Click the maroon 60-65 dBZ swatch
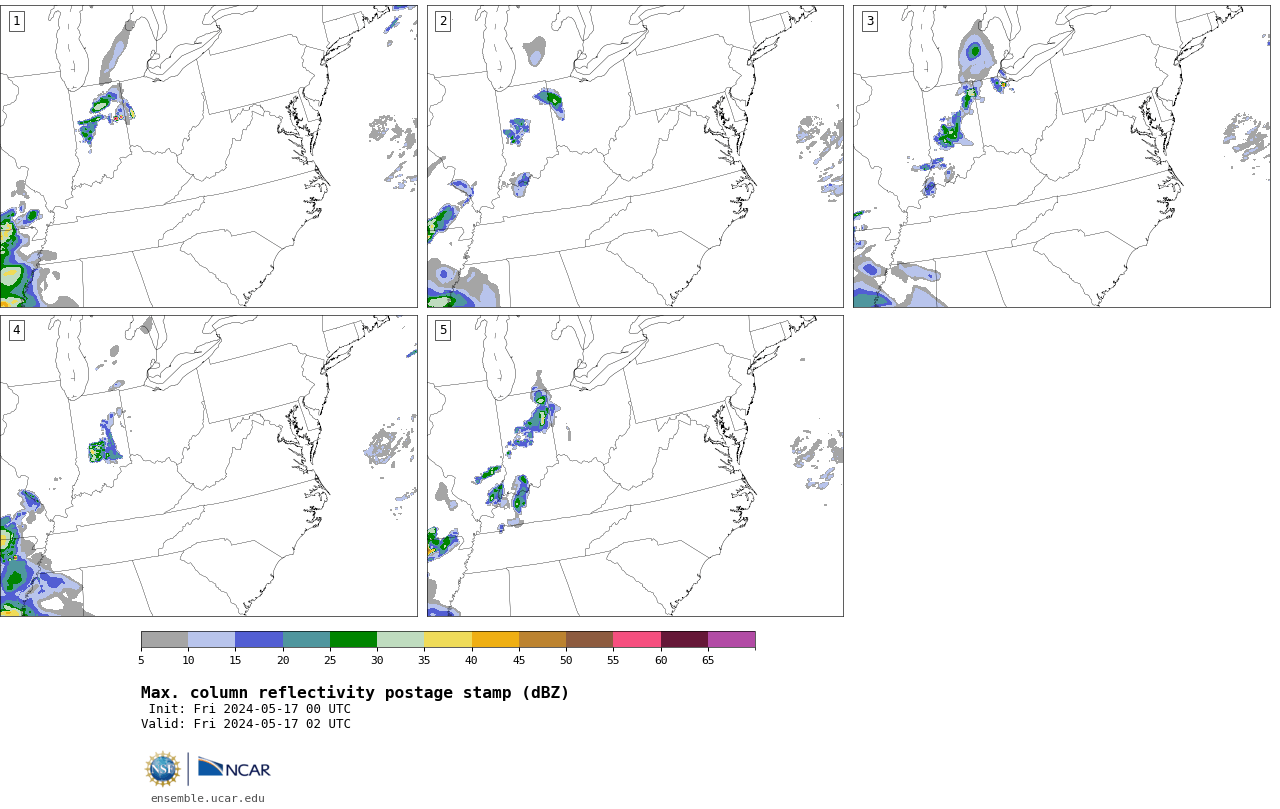 click(x=684, y=640)
